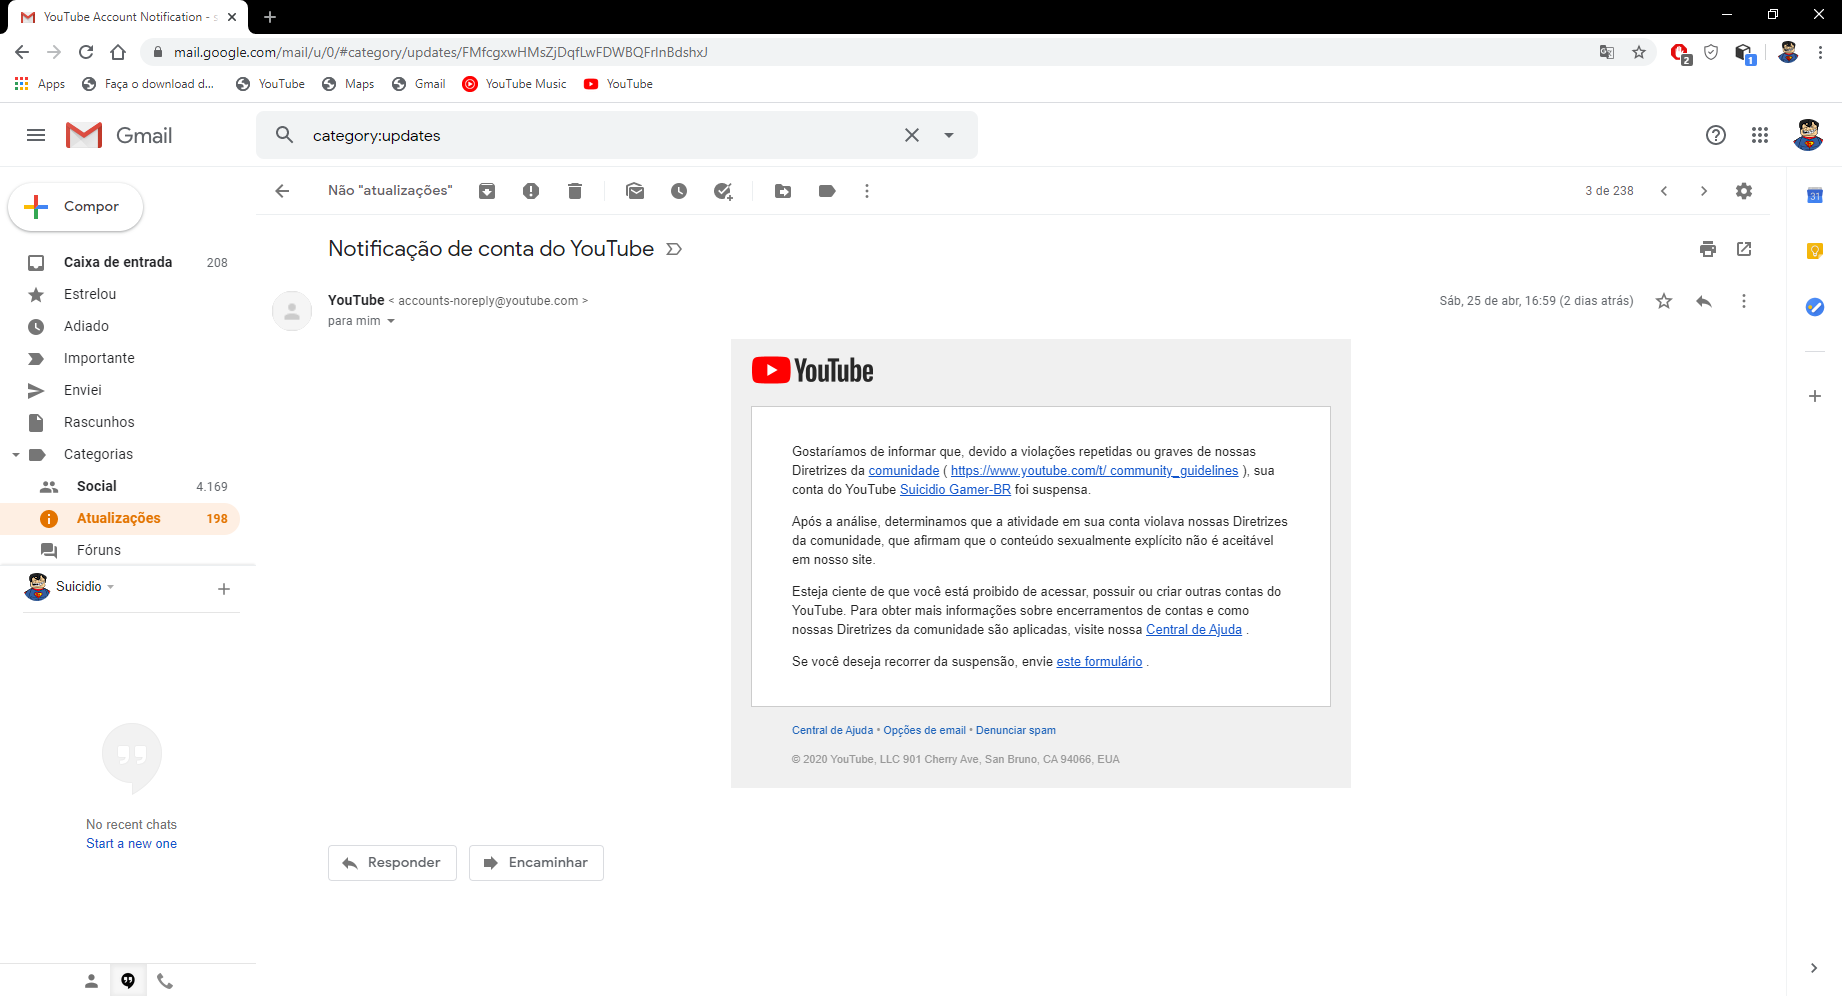Open the 'Suicidio Gamer-BR' channel link

click(x=955, y=490)
